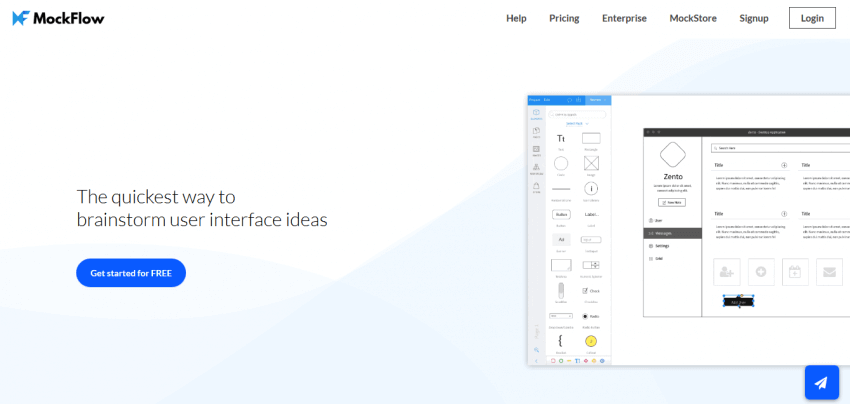
Task: Click the Zento diamond logo in the mockup
Action: pos(673,155)
